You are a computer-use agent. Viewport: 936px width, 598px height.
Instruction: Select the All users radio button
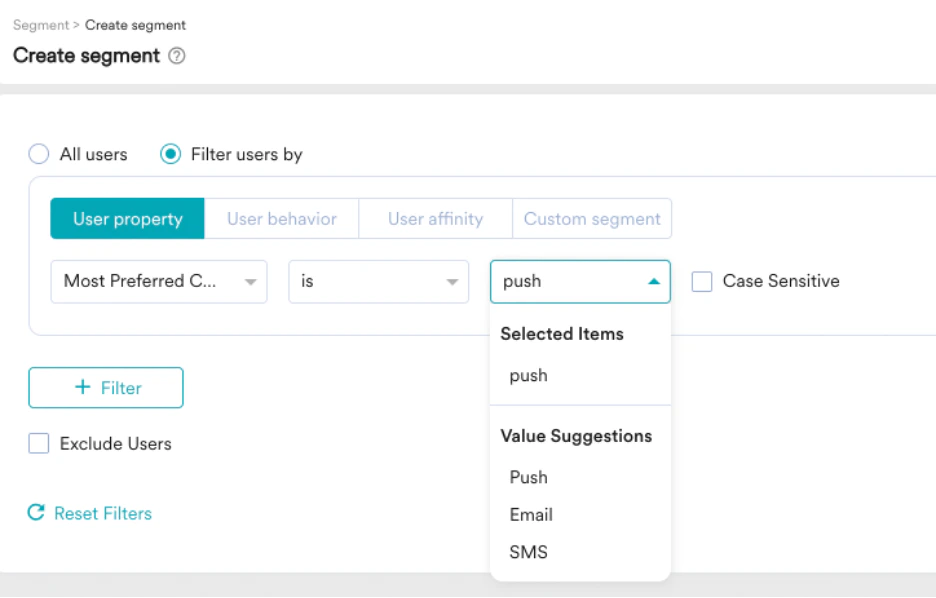tap(39, 155)
